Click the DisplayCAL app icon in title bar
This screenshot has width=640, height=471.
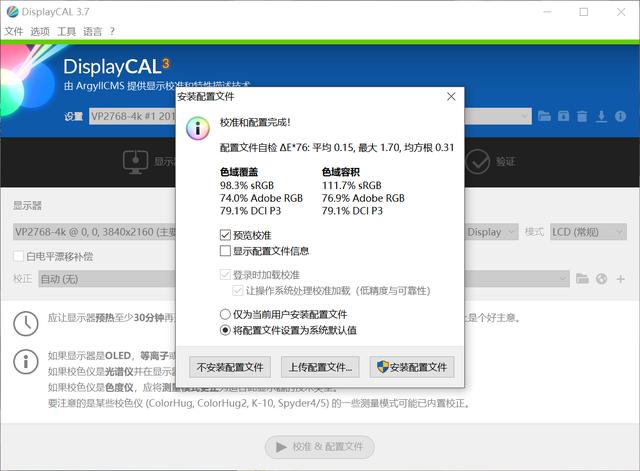pos(12,11)
